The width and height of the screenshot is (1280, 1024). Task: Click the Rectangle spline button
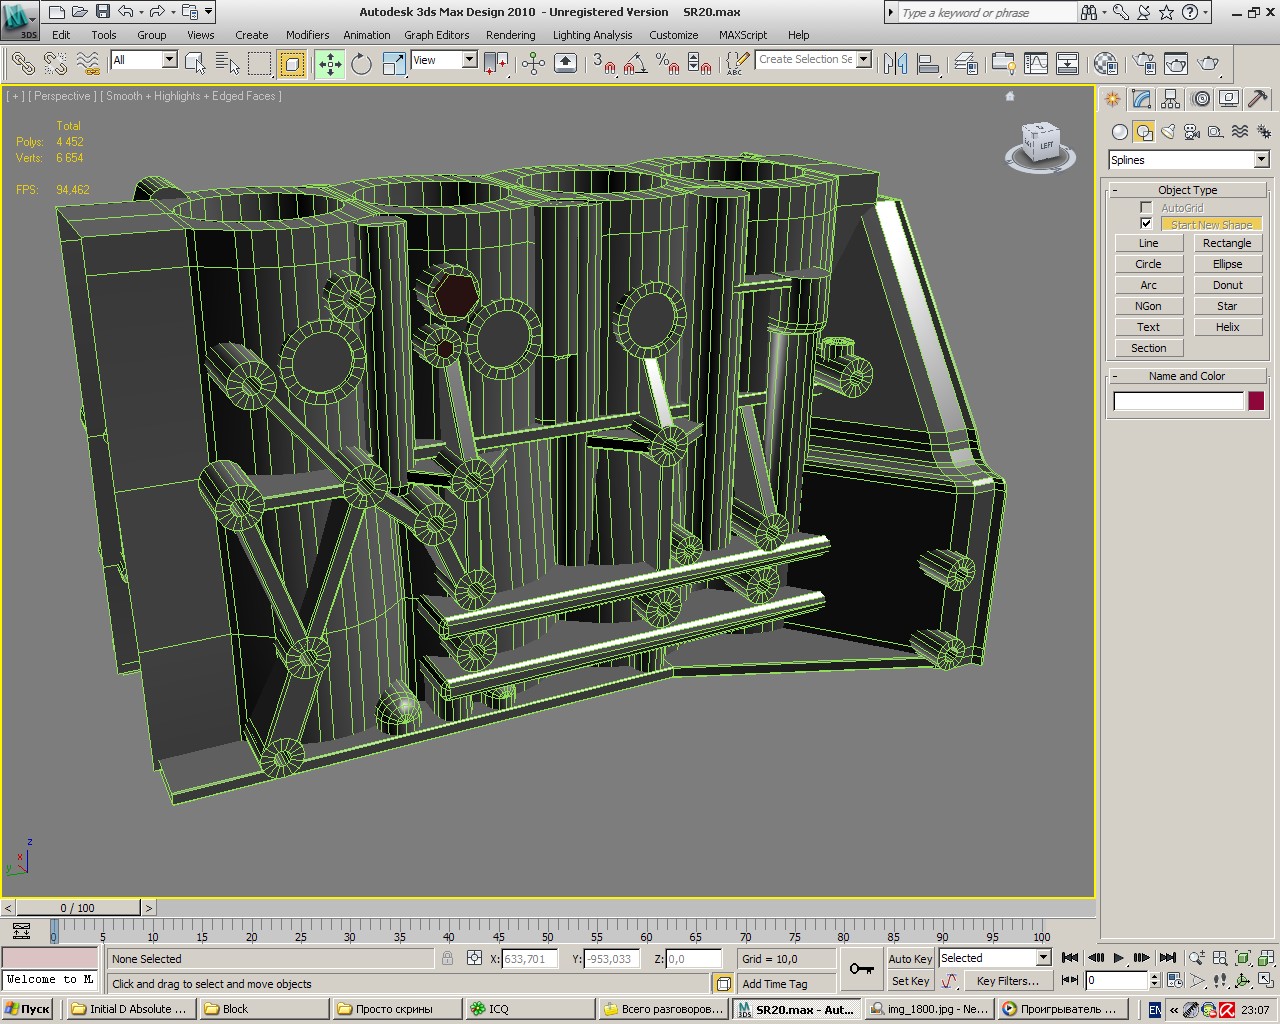(1227, 243)
